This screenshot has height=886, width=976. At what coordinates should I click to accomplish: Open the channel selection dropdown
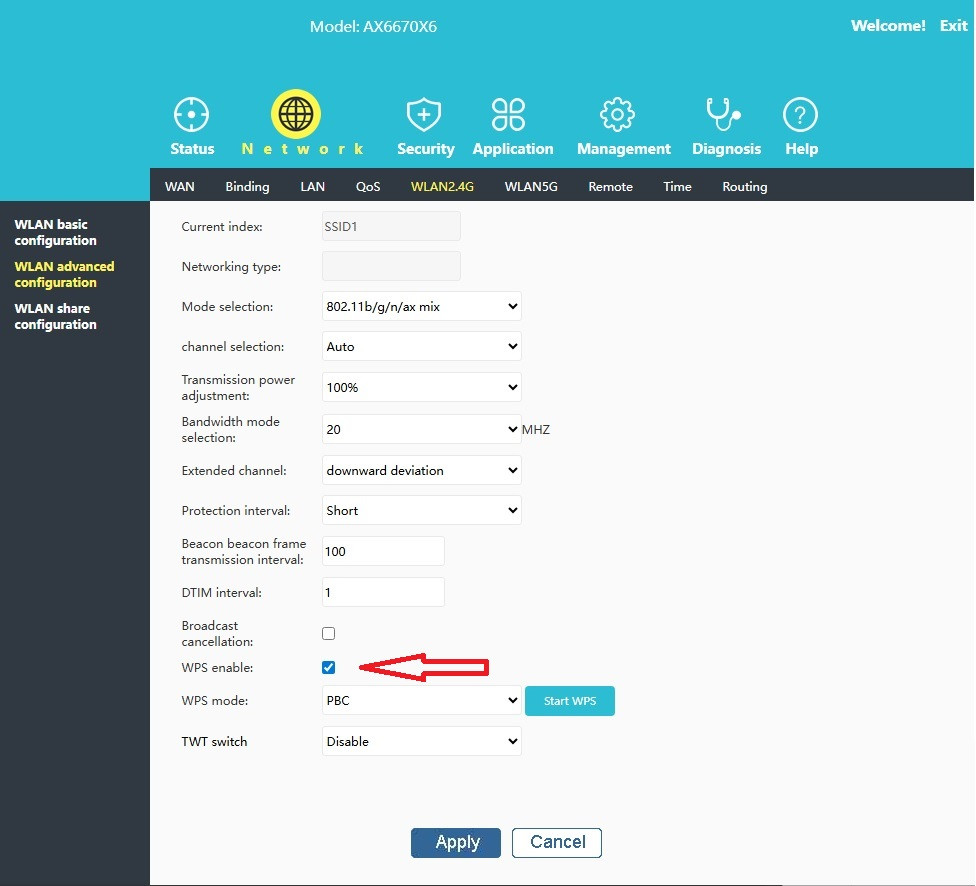click(421, 347)
